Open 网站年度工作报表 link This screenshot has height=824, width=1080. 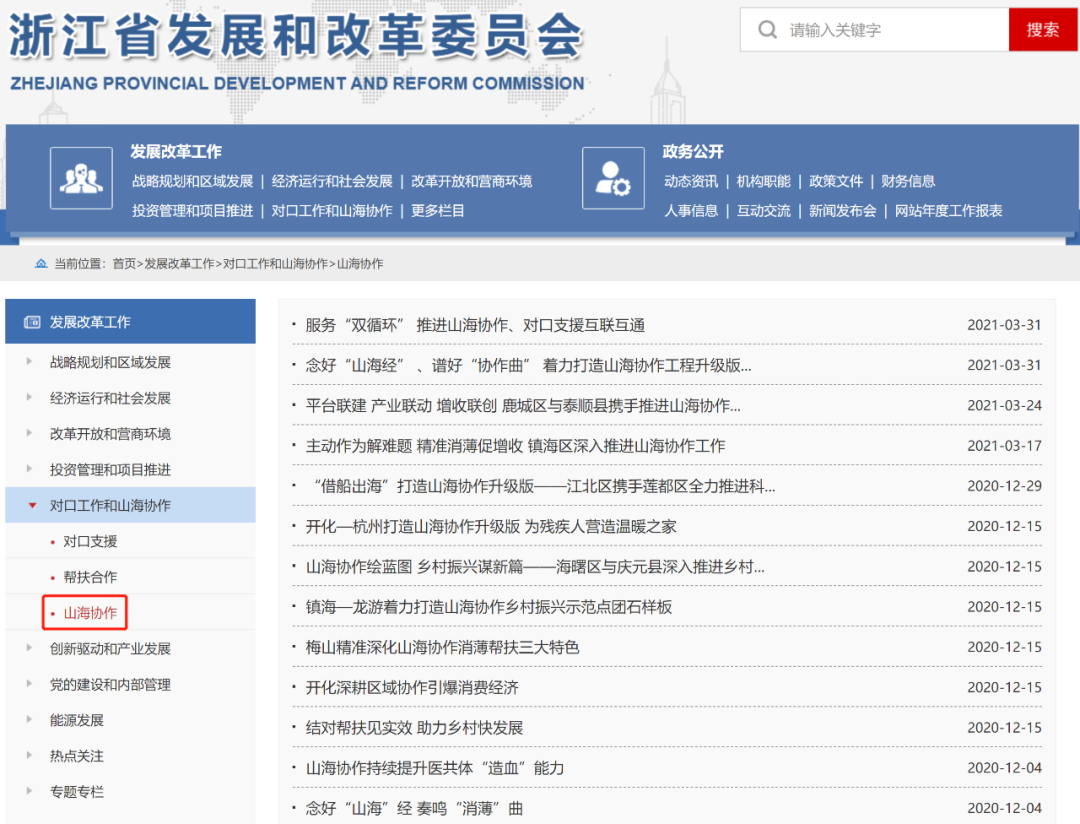(x=949, y=211)
